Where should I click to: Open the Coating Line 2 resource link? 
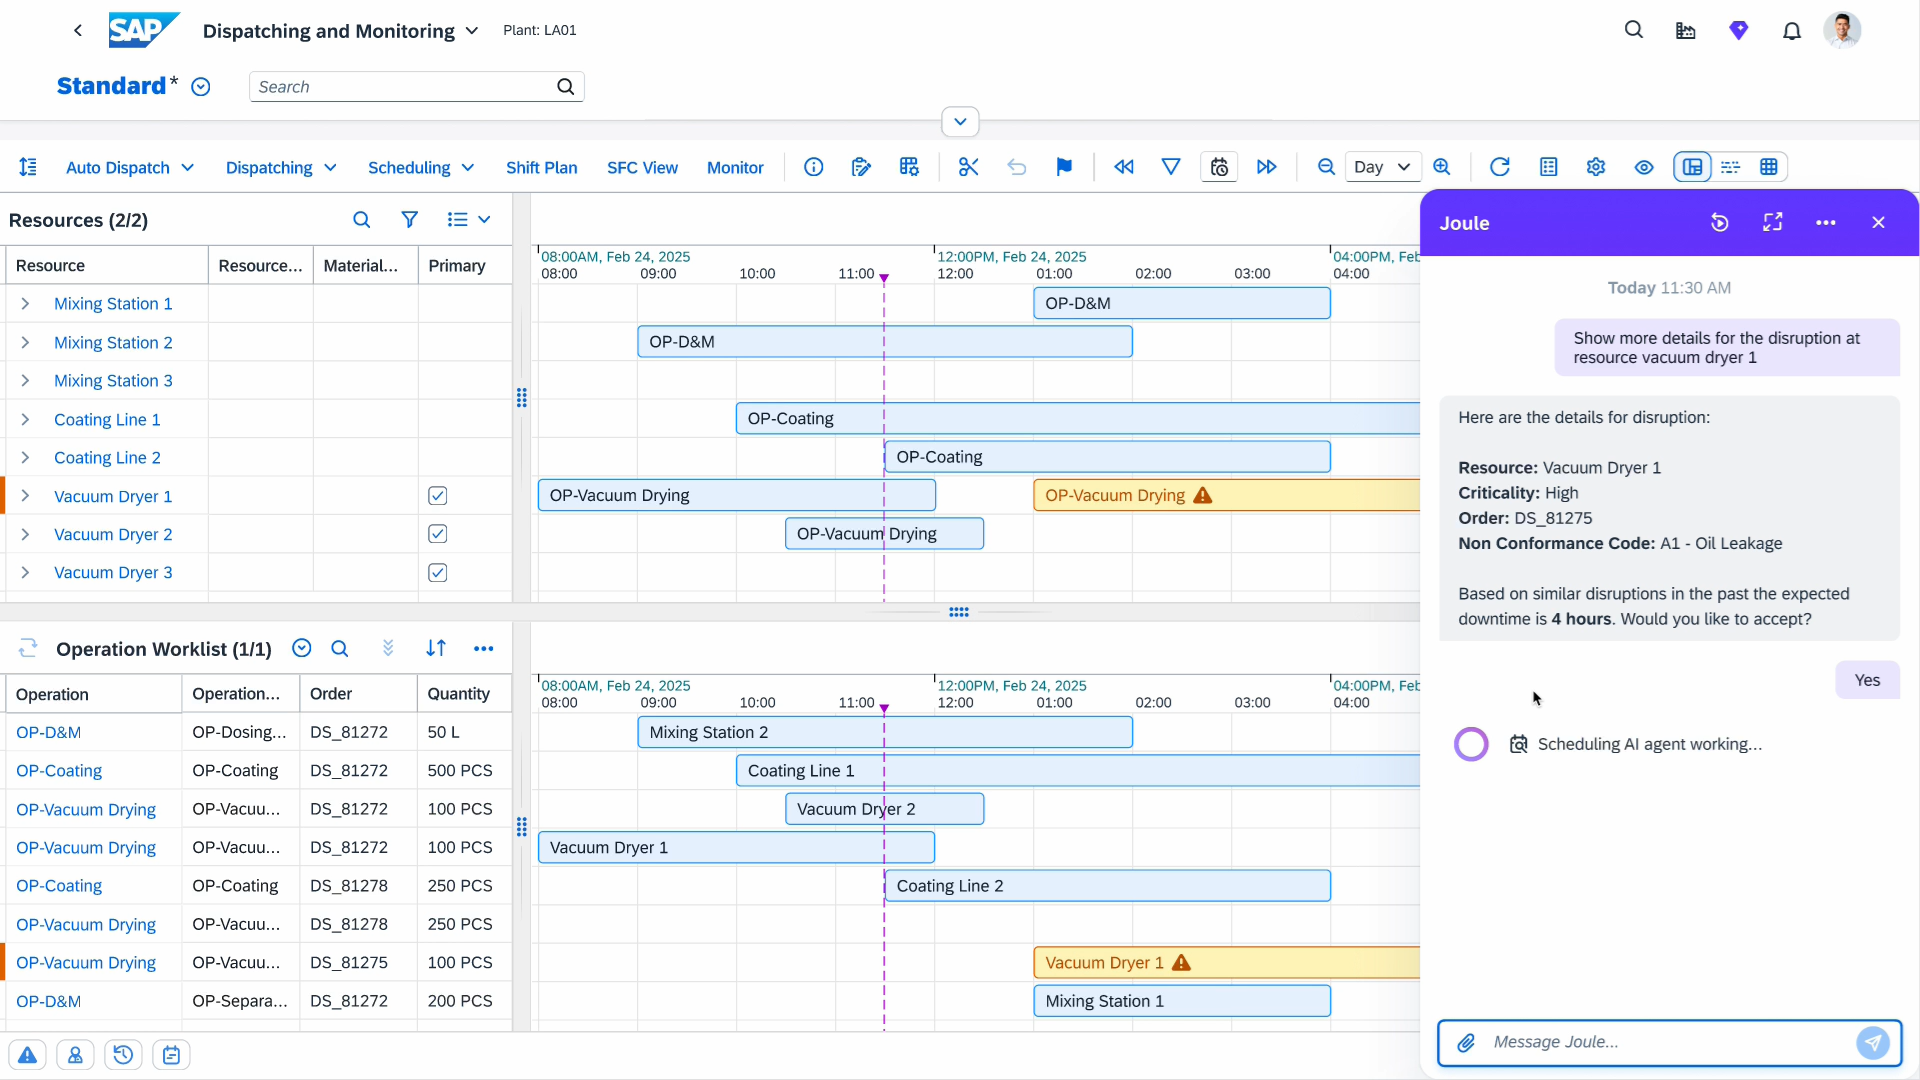107,458
